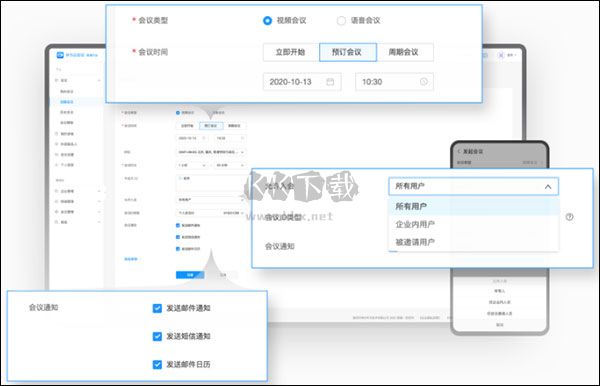Open the calendar icon in date field
600x386 pixels.
pyautogui.click(x=330, y=82)
